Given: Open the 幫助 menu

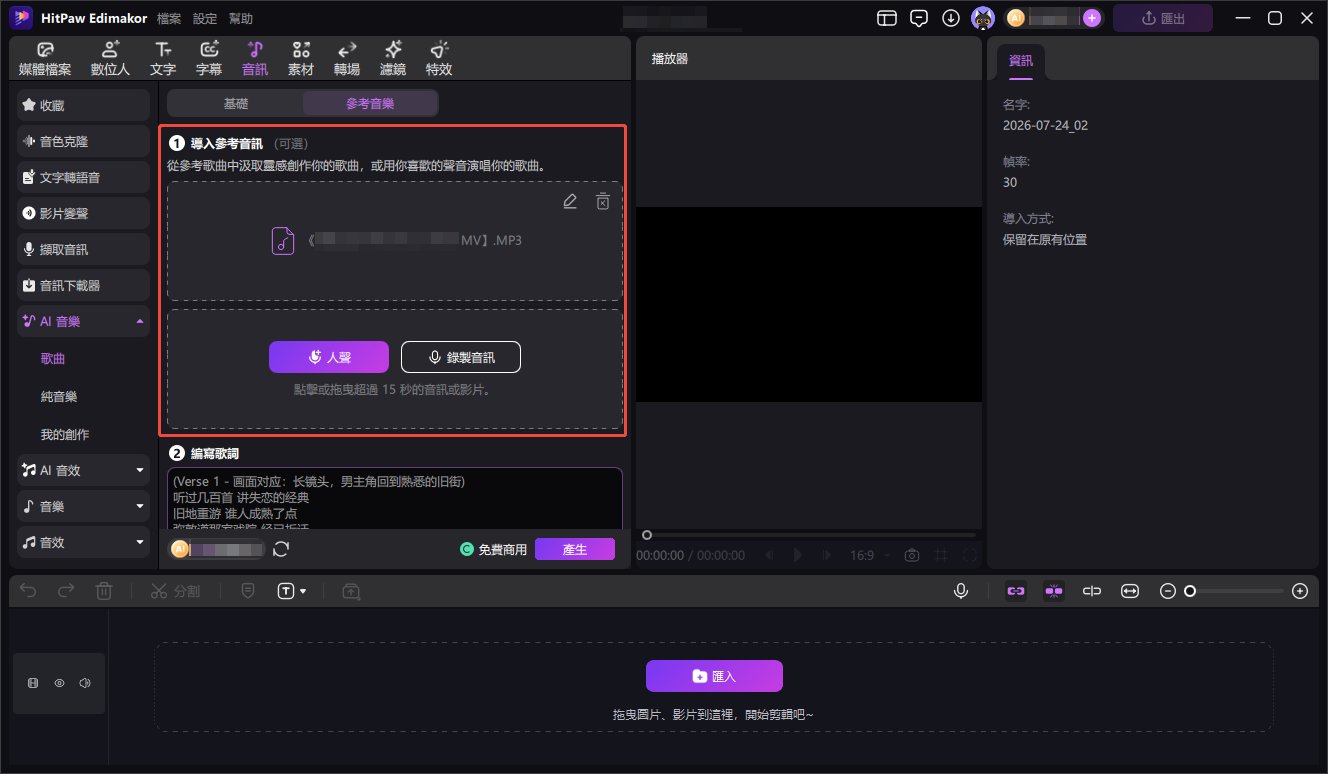Looking at the screenshot, I should pyautogui.click(x=241, y=19).
